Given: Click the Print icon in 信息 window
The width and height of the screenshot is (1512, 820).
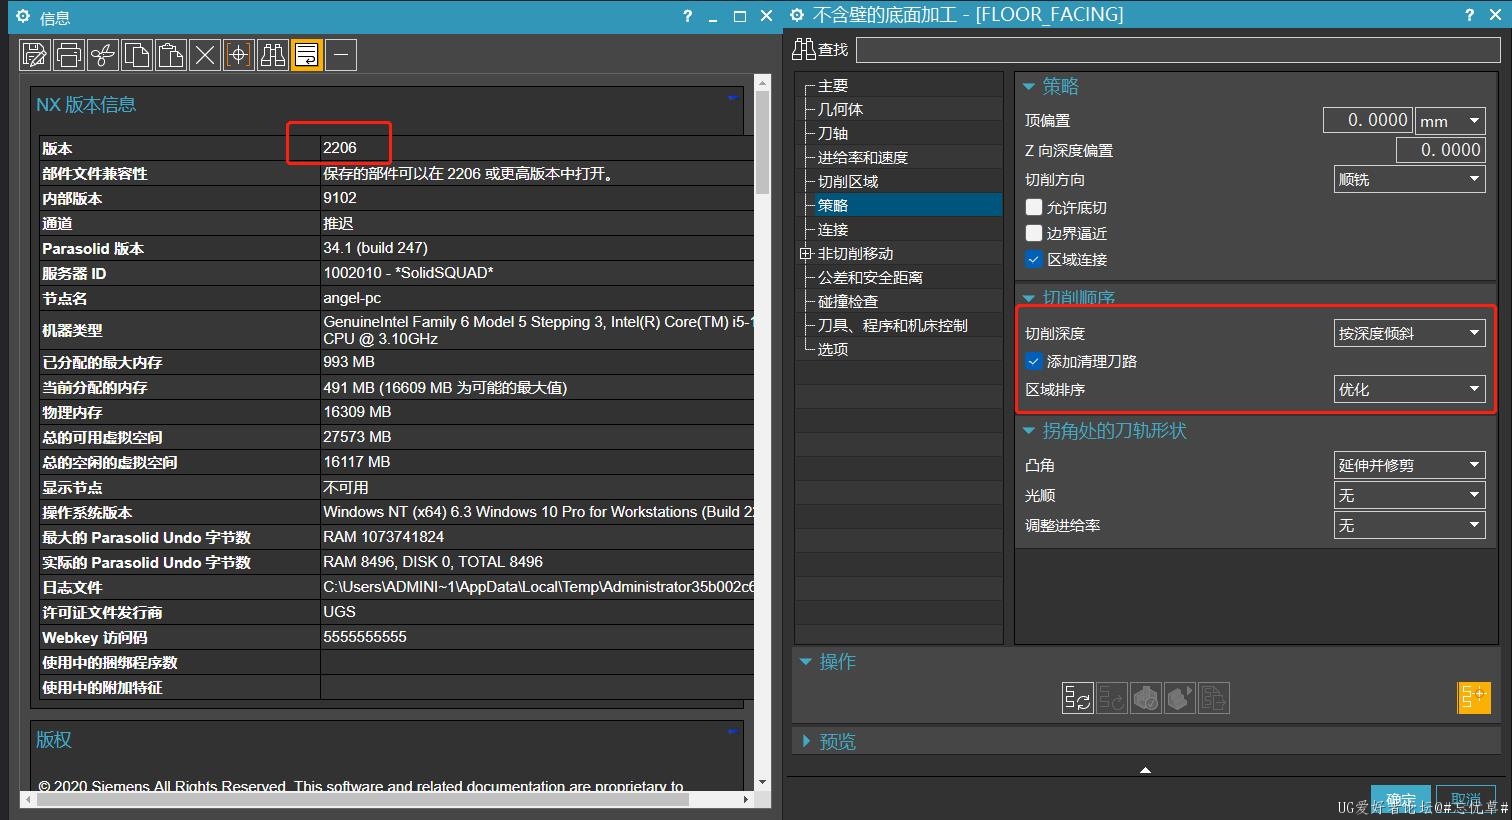Looking at the screenshot, I should pos(69,55).
